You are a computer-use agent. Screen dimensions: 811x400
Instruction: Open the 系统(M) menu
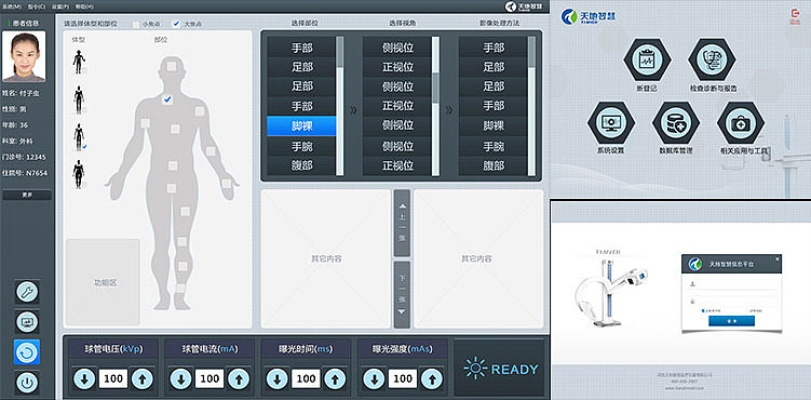coord(10,6)
